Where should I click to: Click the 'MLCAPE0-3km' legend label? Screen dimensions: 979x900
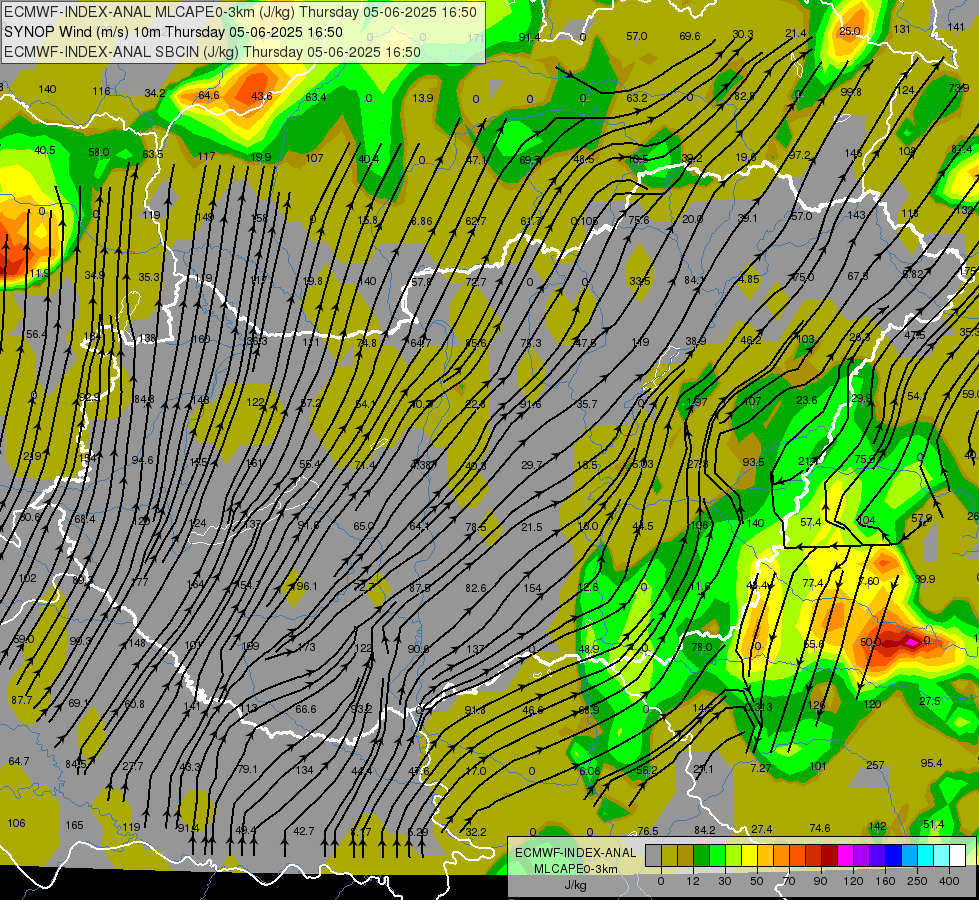click(x=576, y=869)
